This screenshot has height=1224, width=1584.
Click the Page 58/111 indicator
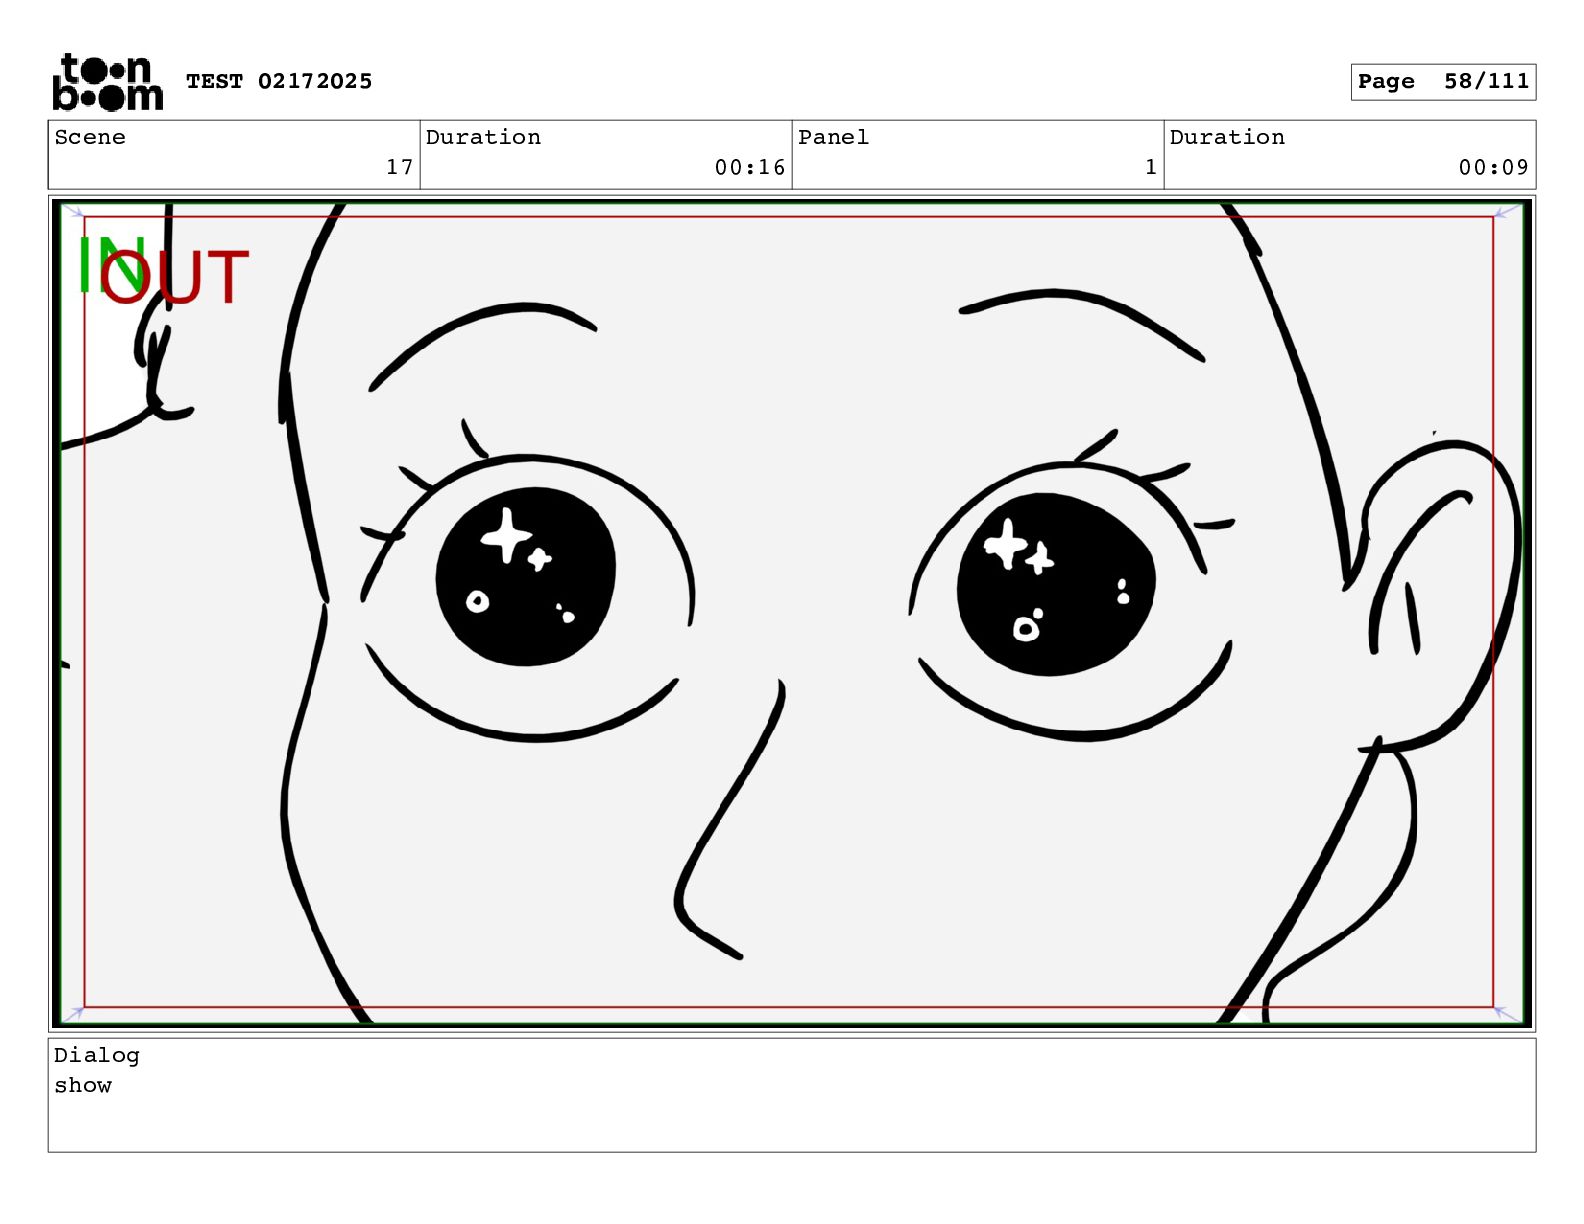1443,82
